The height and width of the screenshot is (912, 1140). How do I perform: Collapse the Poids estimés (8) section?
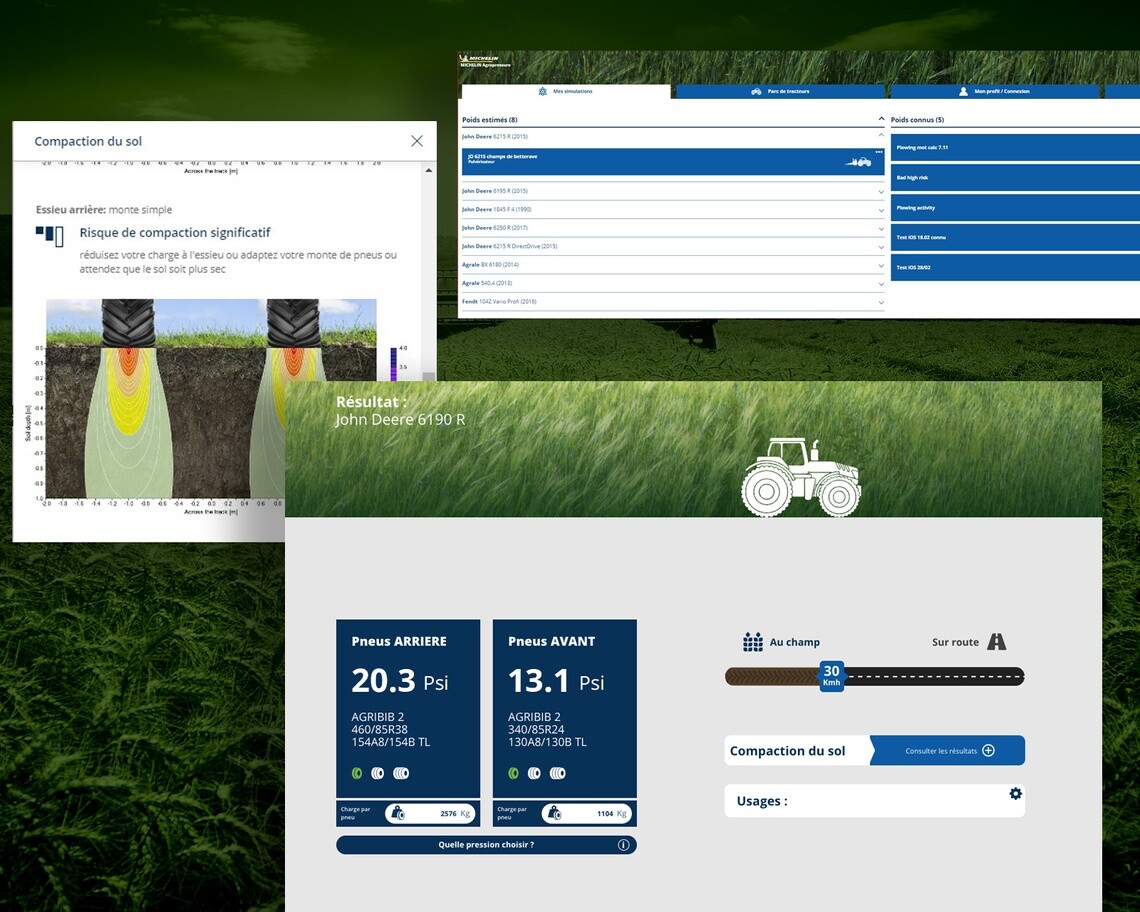pyautogui.click(x=881, y=119)
